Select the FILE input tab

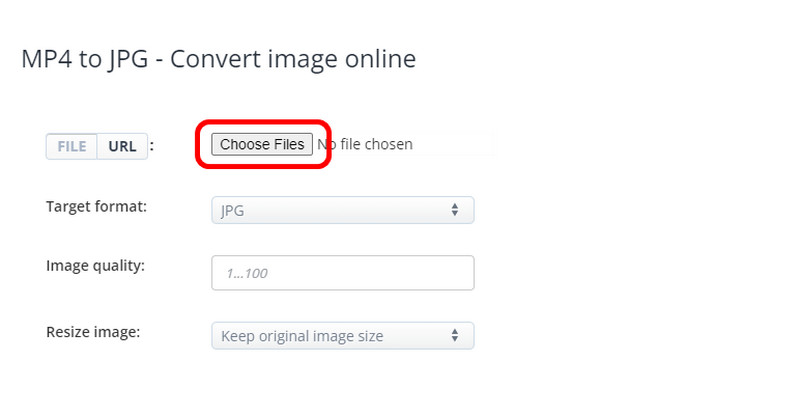71,146
